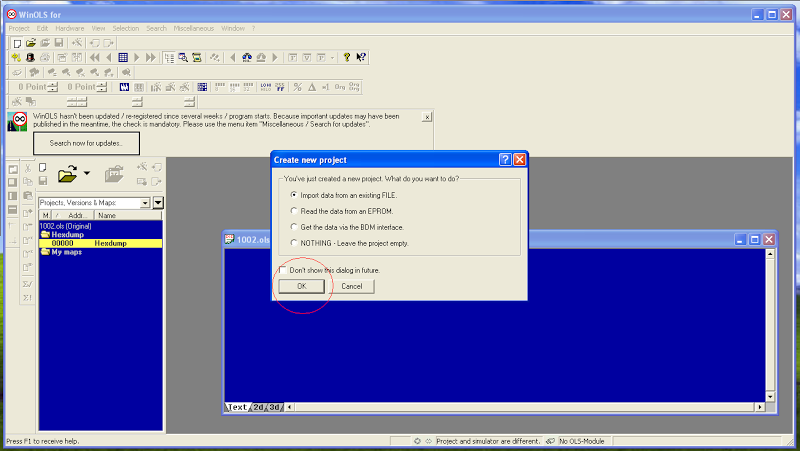Image resolution: width=800 pixels, height=451 pixels.
Task: Click the dialog's question mark help button
Action: pos(505,160)
